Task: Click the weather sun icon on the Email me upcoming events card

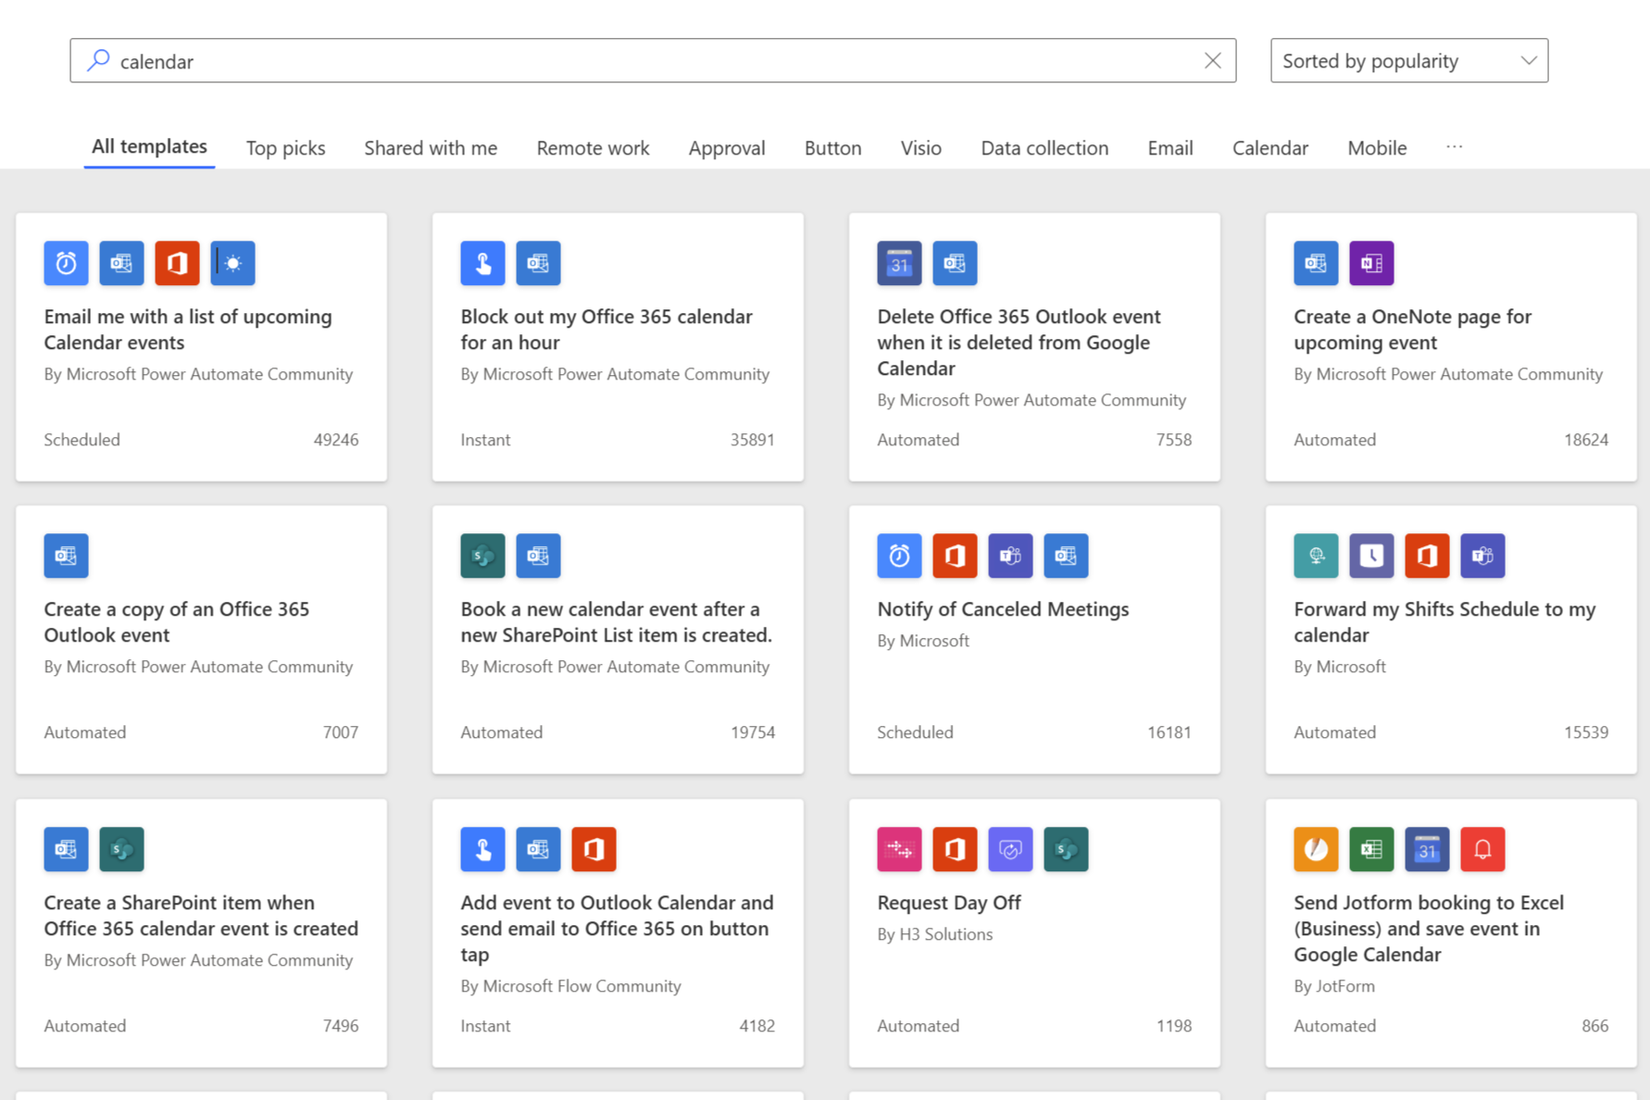Action: (233, 263)
